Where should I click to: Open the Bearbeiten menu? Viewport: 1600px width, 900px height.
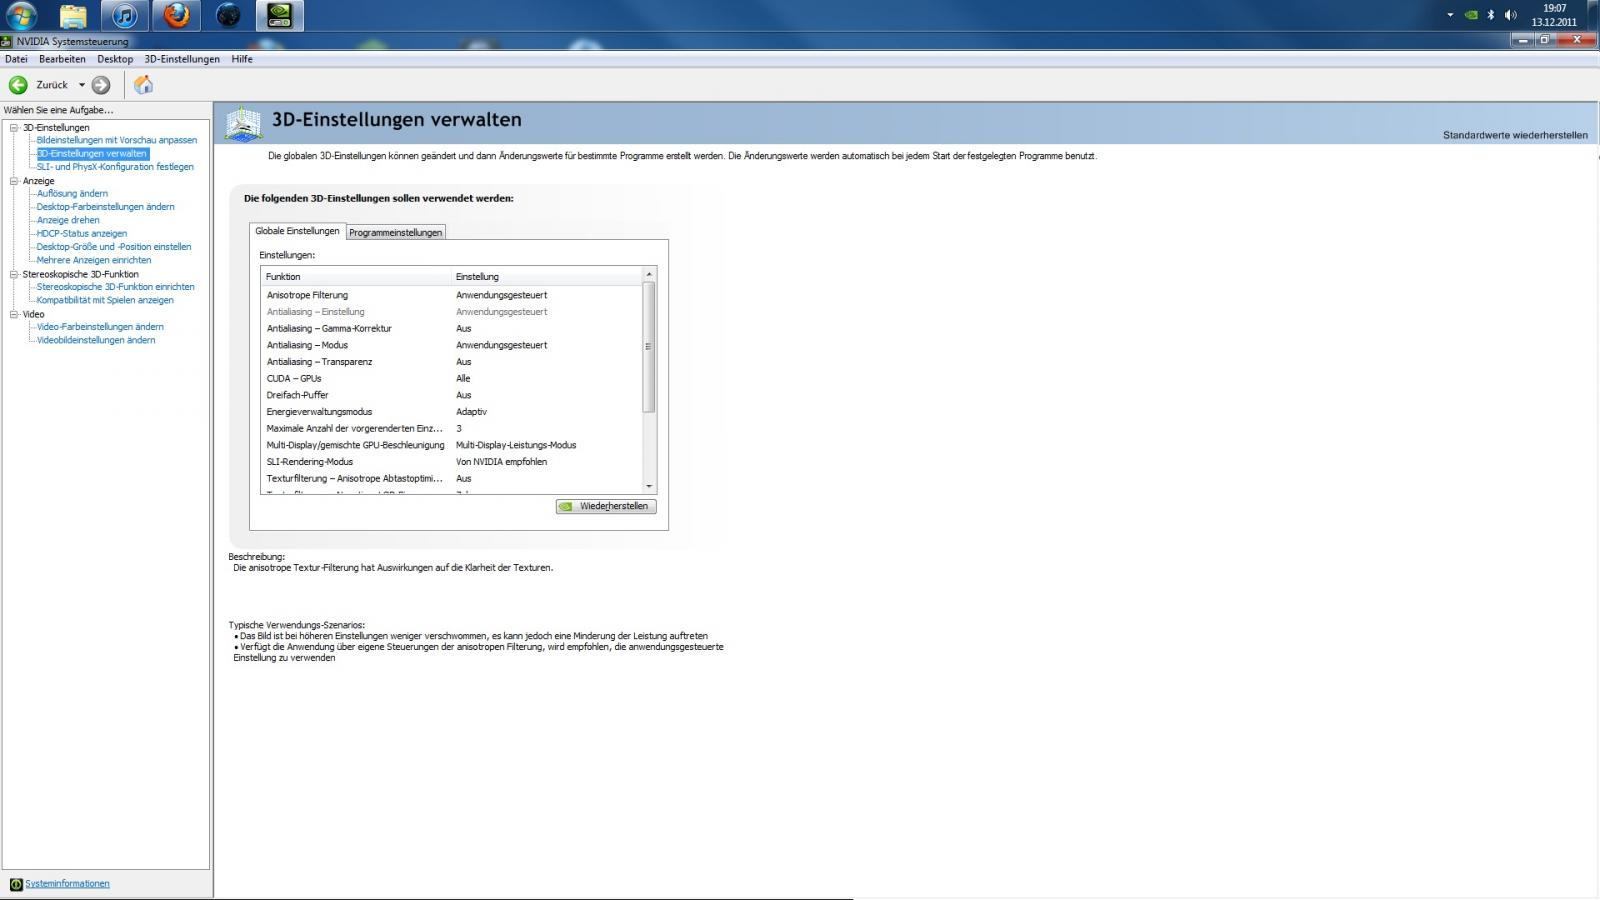pos(62,59)
